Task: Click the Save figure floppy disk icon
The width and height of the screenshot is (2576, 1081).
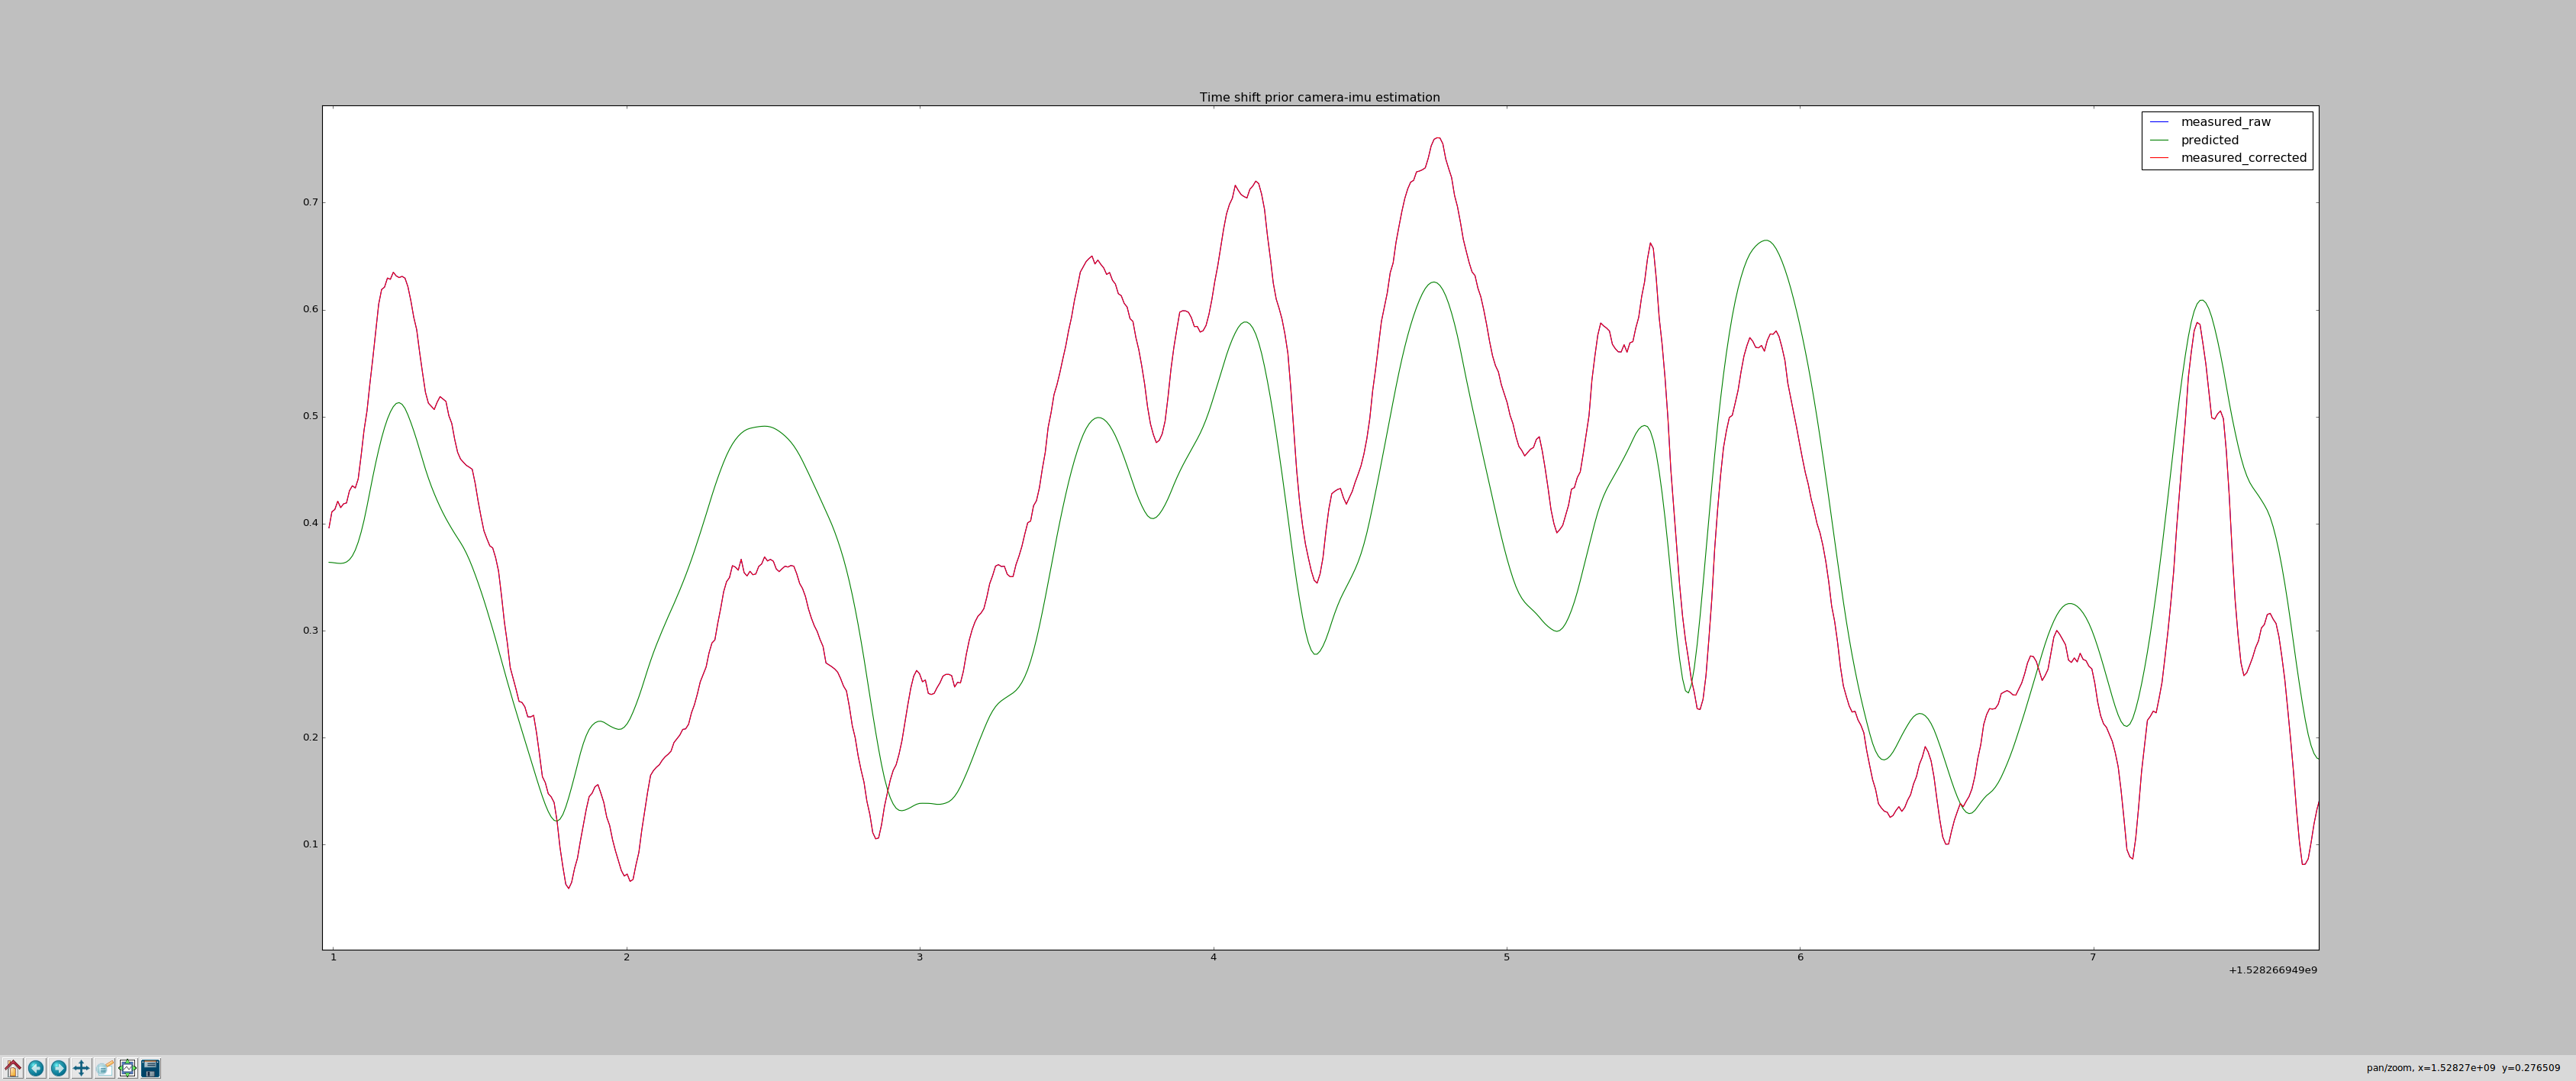Action: (150, 1067)
